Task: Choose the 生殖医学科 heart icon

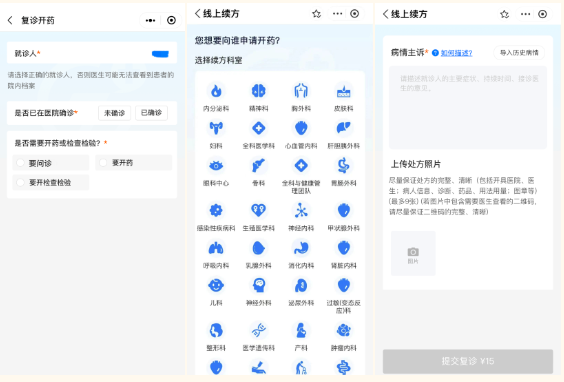Action: [258, 211]
